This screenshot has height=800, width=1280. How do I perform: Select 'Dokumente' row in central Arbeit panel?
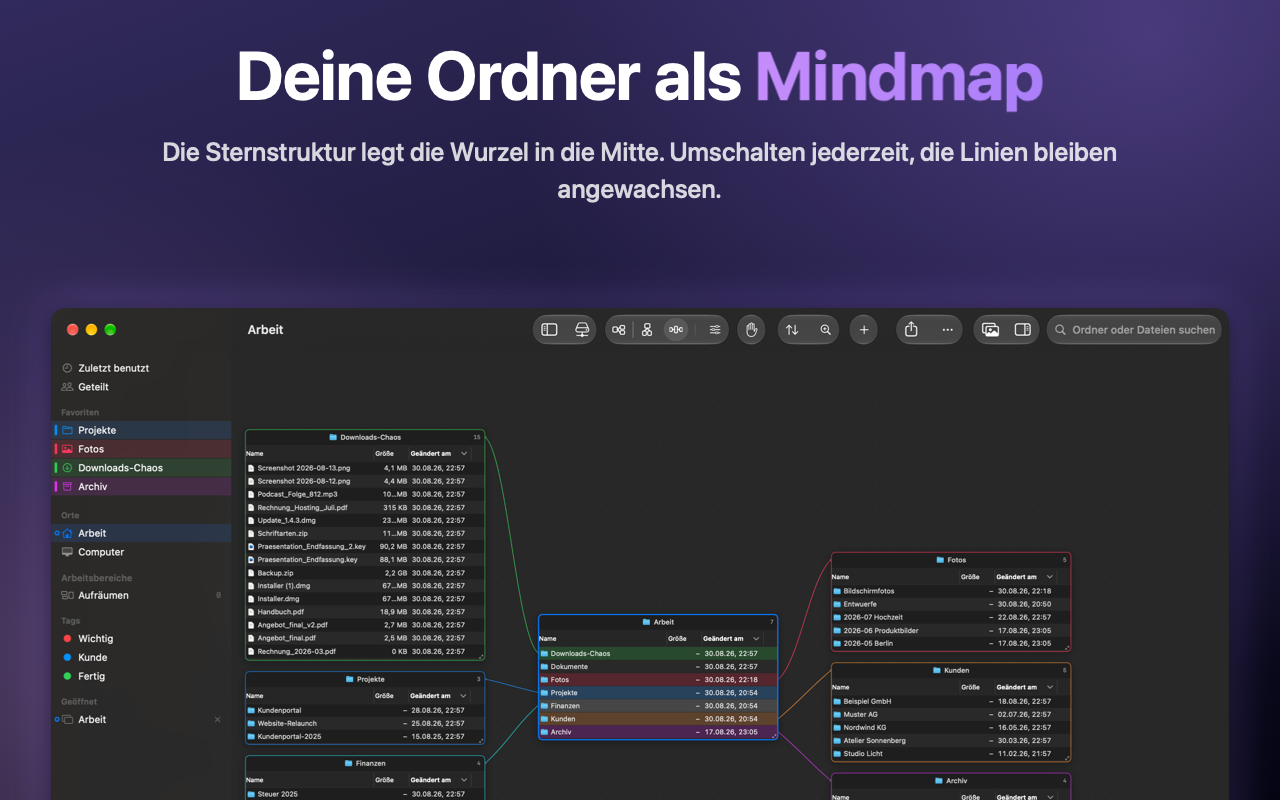tap(658, 666)
